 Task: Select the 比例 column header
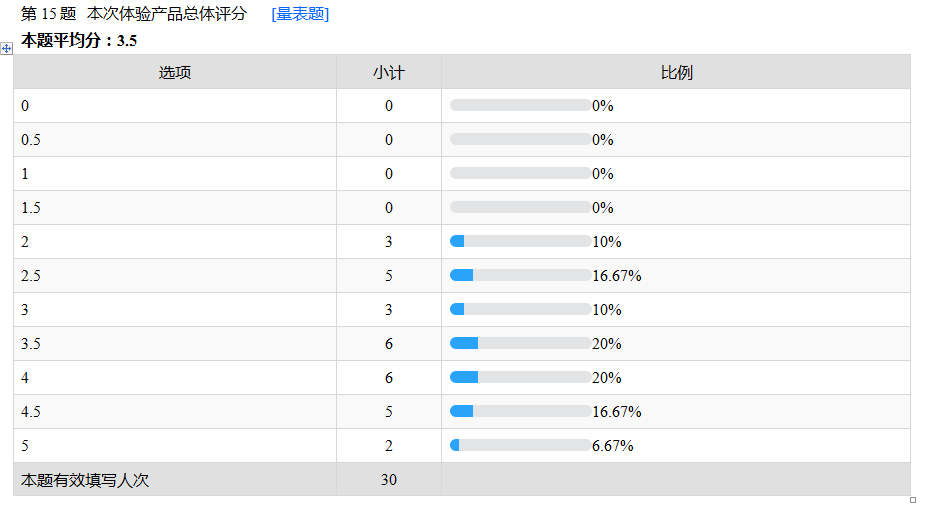point(676,72)
